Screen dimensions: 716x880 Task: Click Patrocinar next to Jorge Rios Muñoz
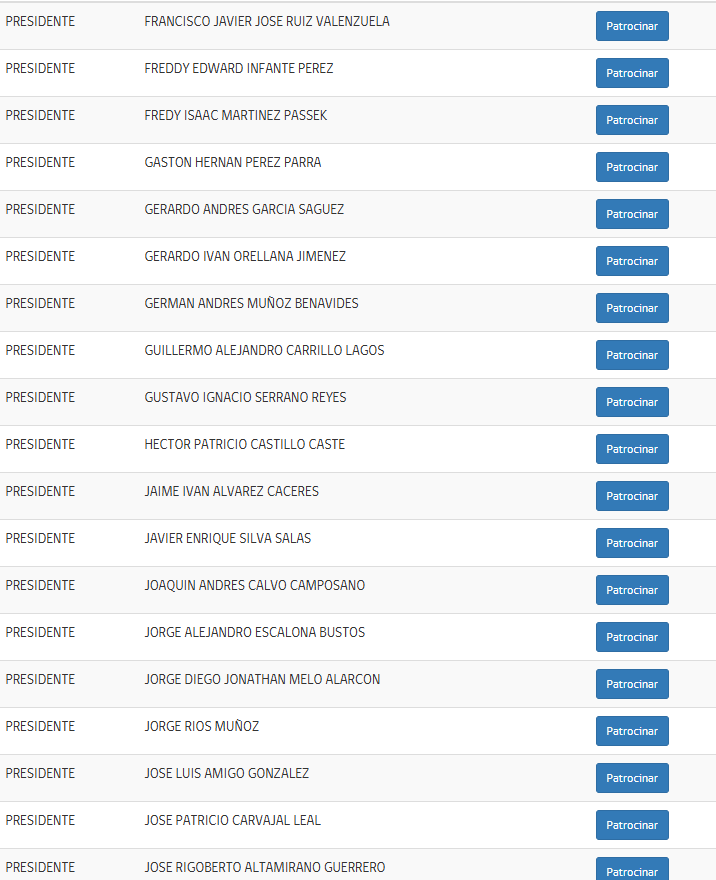pyautogui.click(x=632, y=731)
